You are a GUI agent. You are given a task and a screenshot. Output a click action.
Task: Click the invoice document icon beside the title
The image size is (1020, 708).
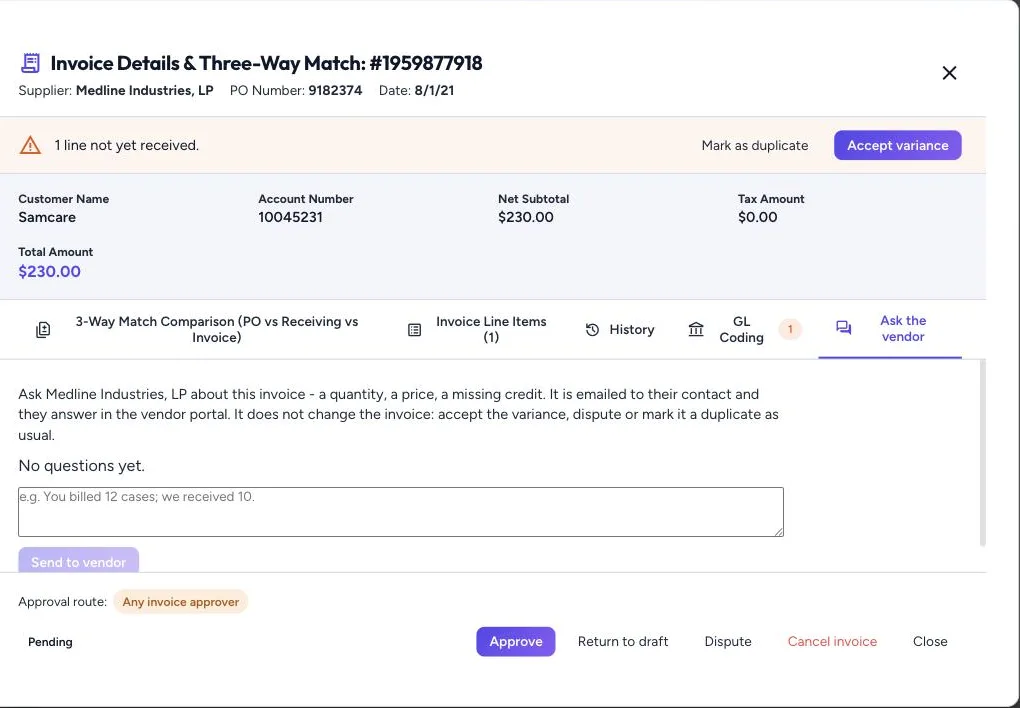(30, 63)
